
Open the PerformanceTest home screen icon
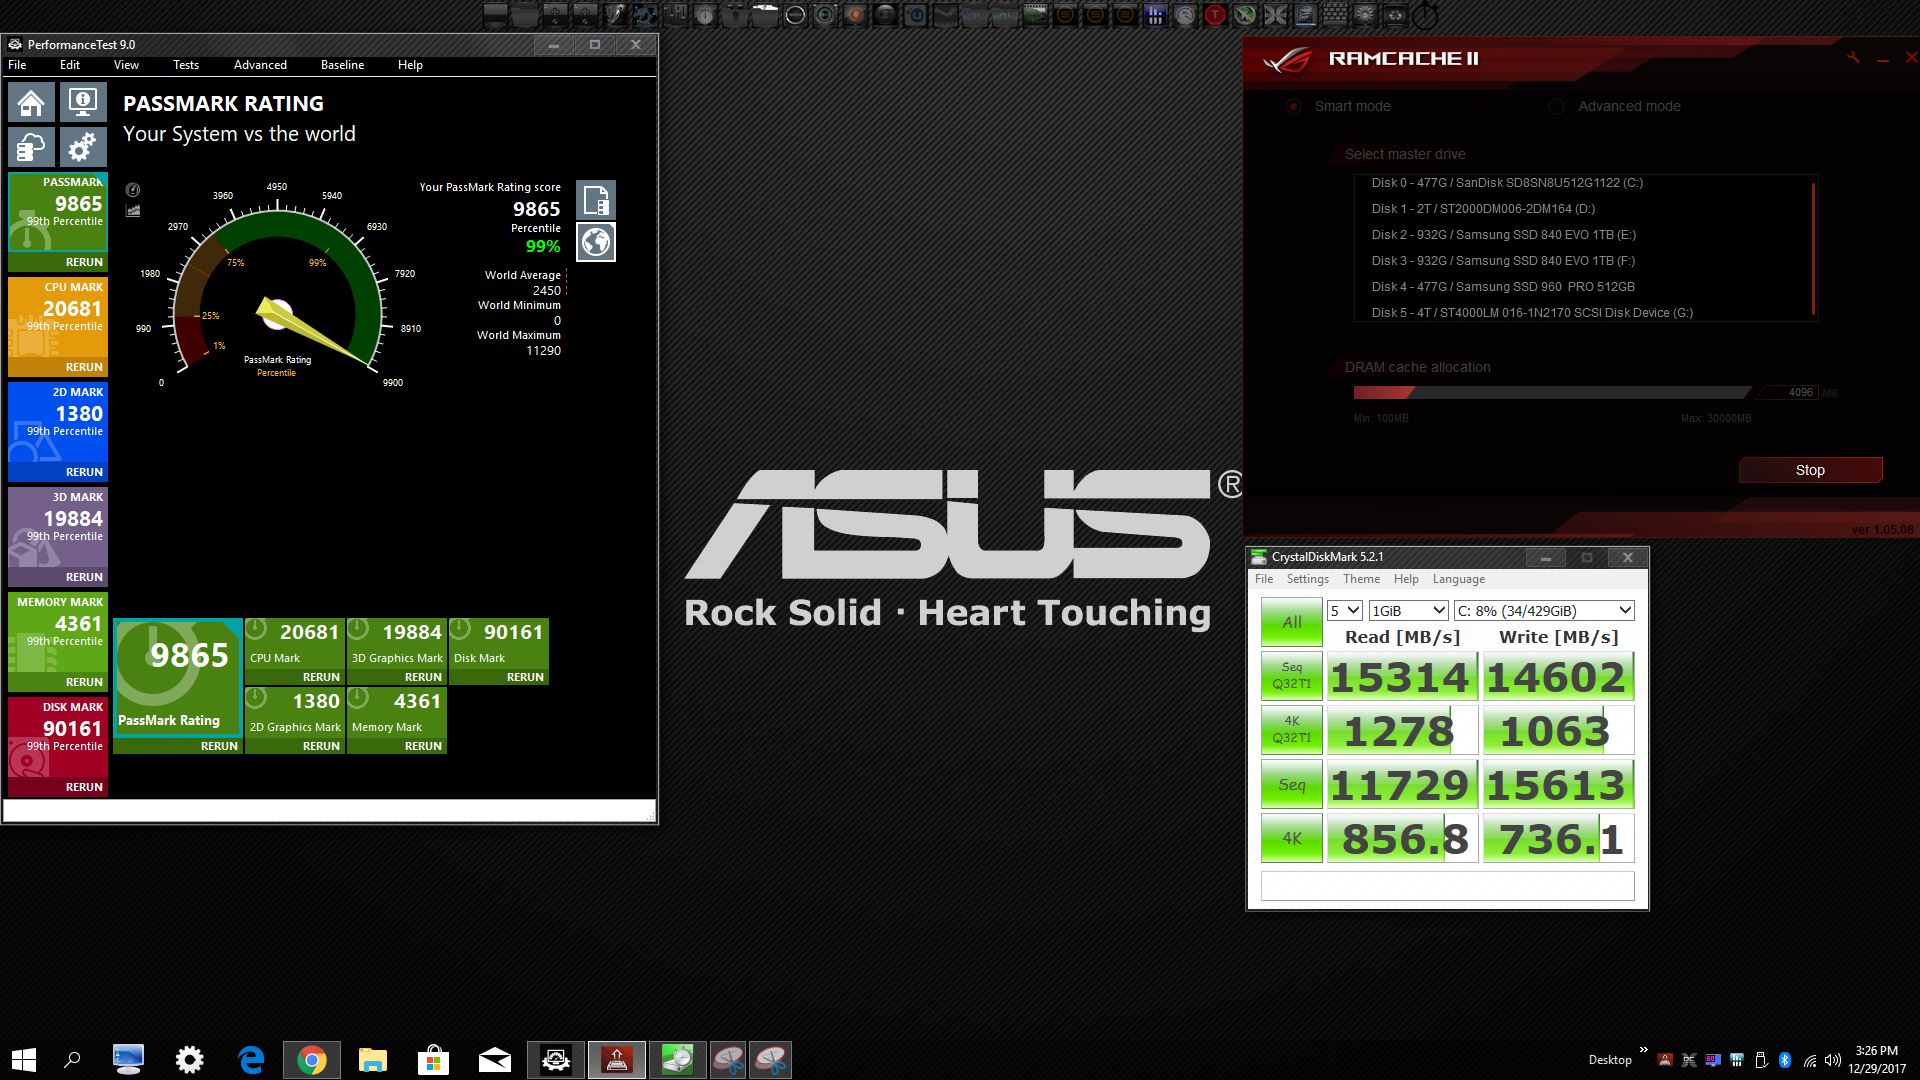click(x=31, y=102)
